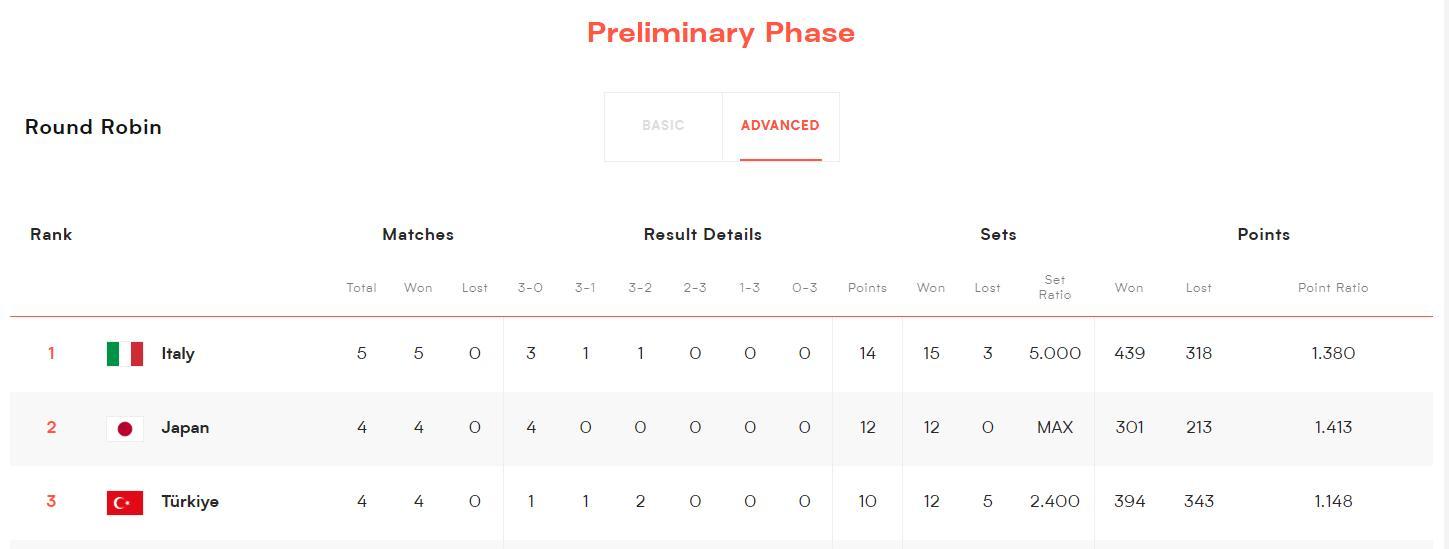Switch to the Basic tab
Viewport: 1449px width, 549px height.
tap(663, 126)
